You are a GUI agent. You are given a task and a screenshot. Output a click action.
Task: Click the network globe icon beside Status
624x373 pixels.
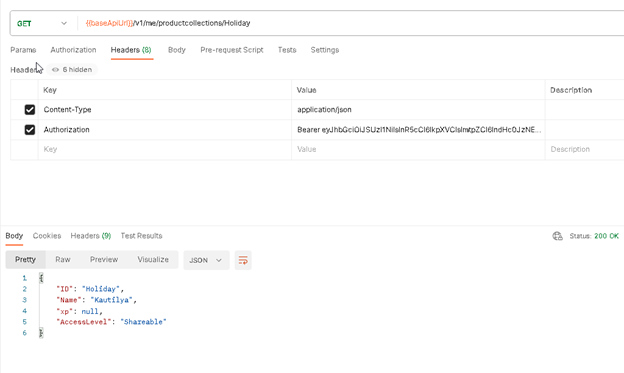point(558,236)
